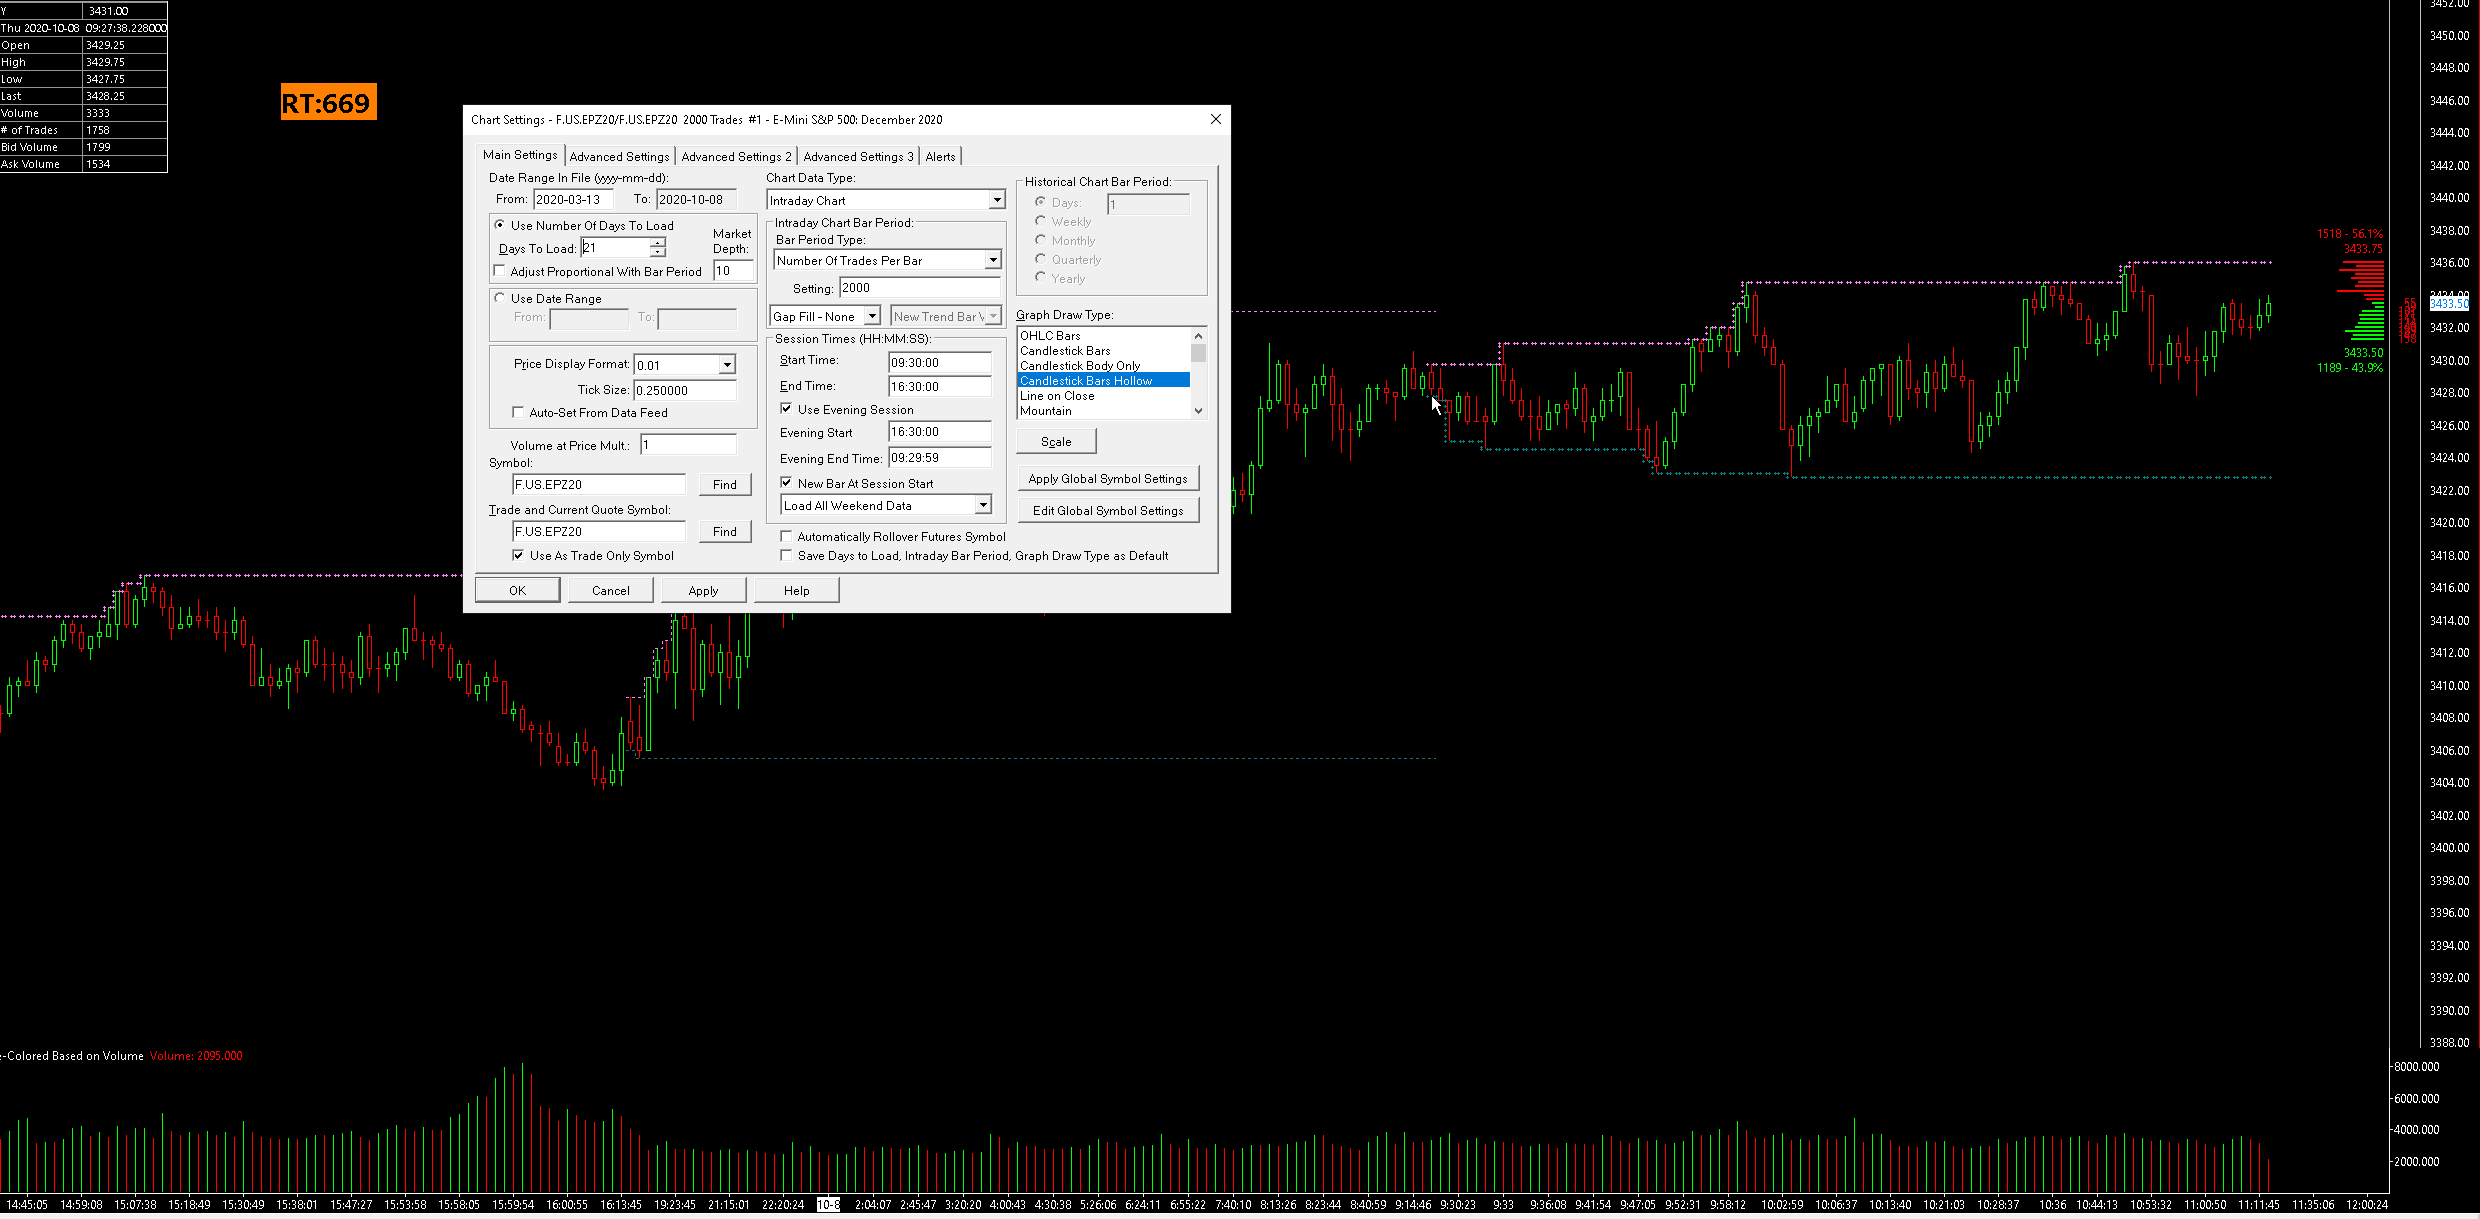Viewport: 2480px width, 1219px height.
Task: Expand the Bar Period Type dropdown
Action: [x=992, y=260]
